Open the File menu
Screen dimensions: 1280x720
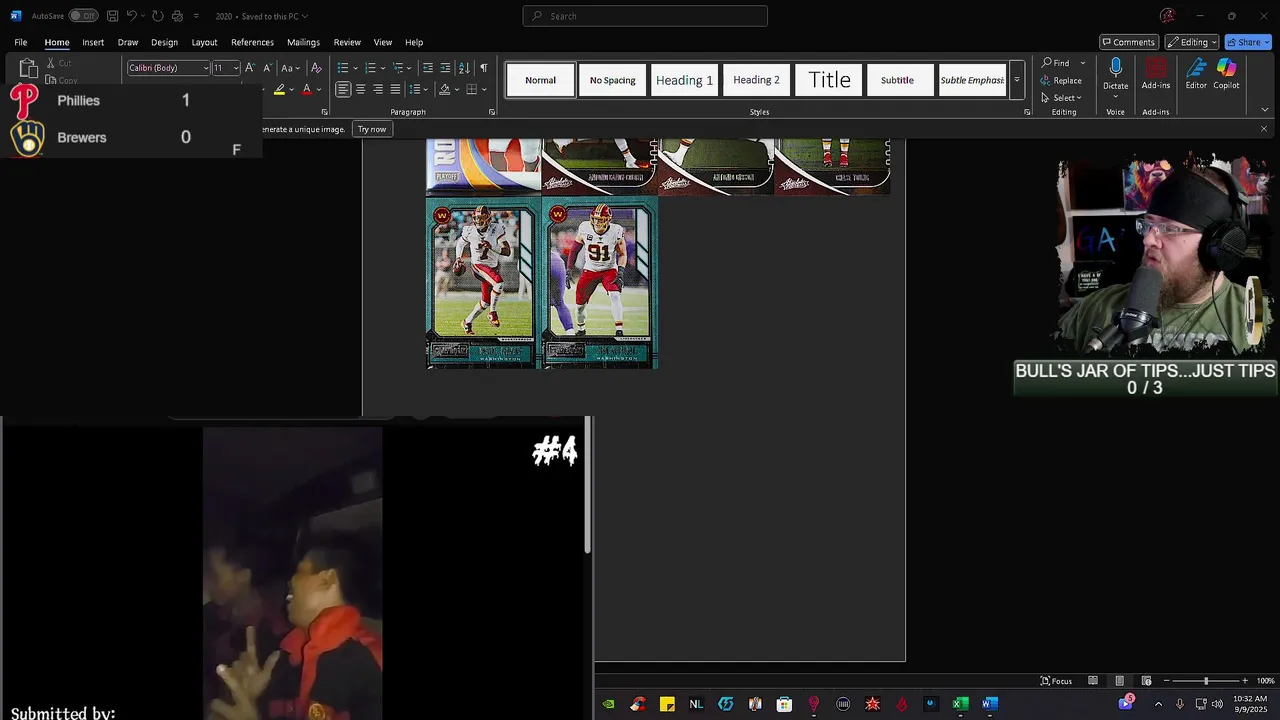point(21,42)
